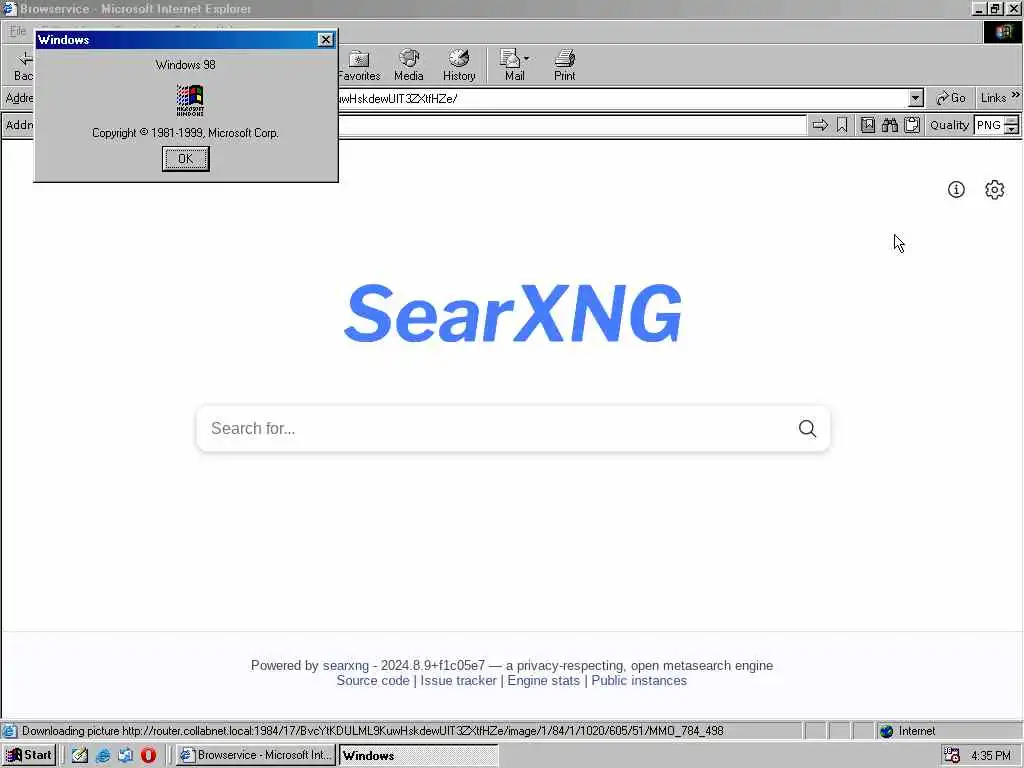Switch to Browservice taskbar button

click(256, 755)
